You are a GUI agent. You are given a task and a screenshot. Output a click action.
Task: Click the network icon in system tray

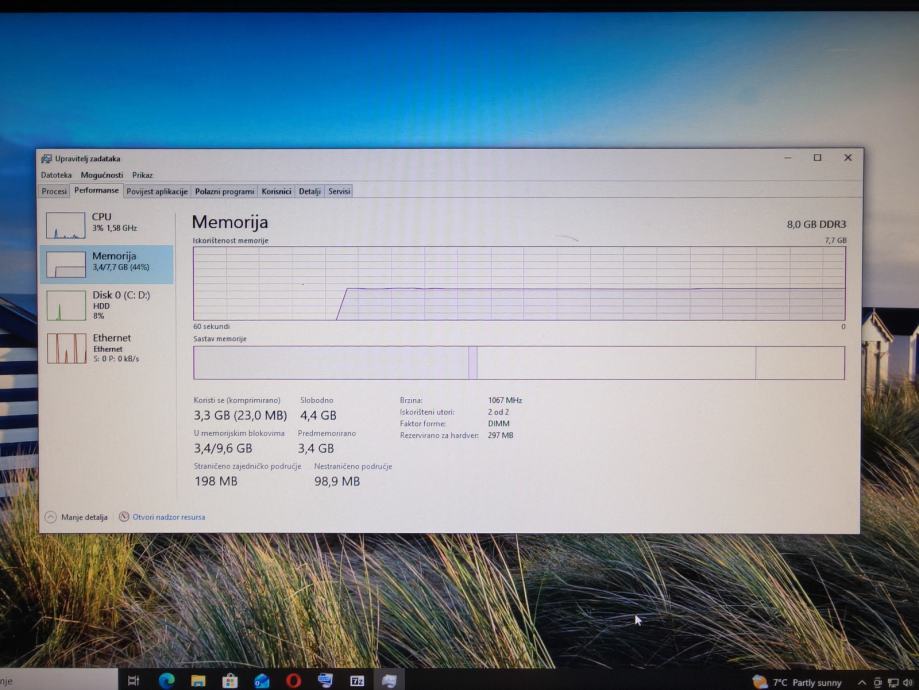coord(893,682)
